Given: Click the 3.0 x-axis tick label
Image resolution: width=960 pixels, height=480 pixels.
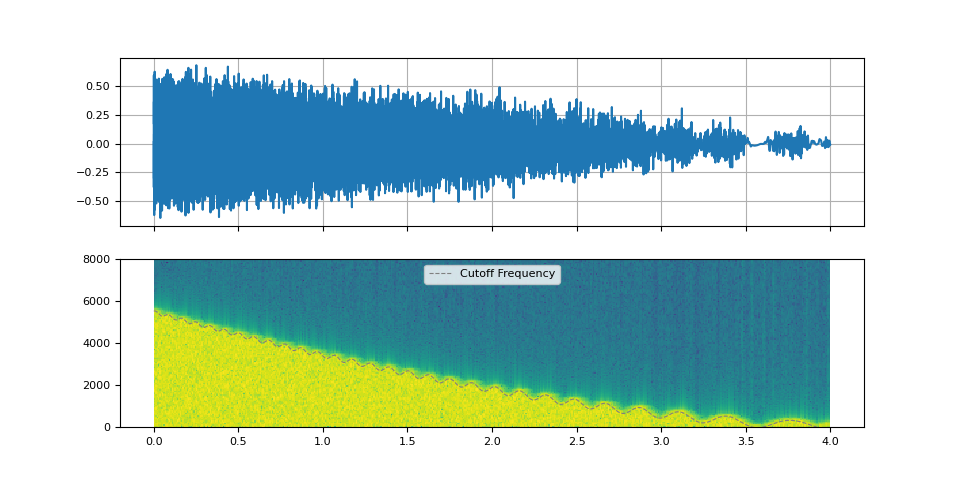Looking at the screenshot, I should [661, 441].
